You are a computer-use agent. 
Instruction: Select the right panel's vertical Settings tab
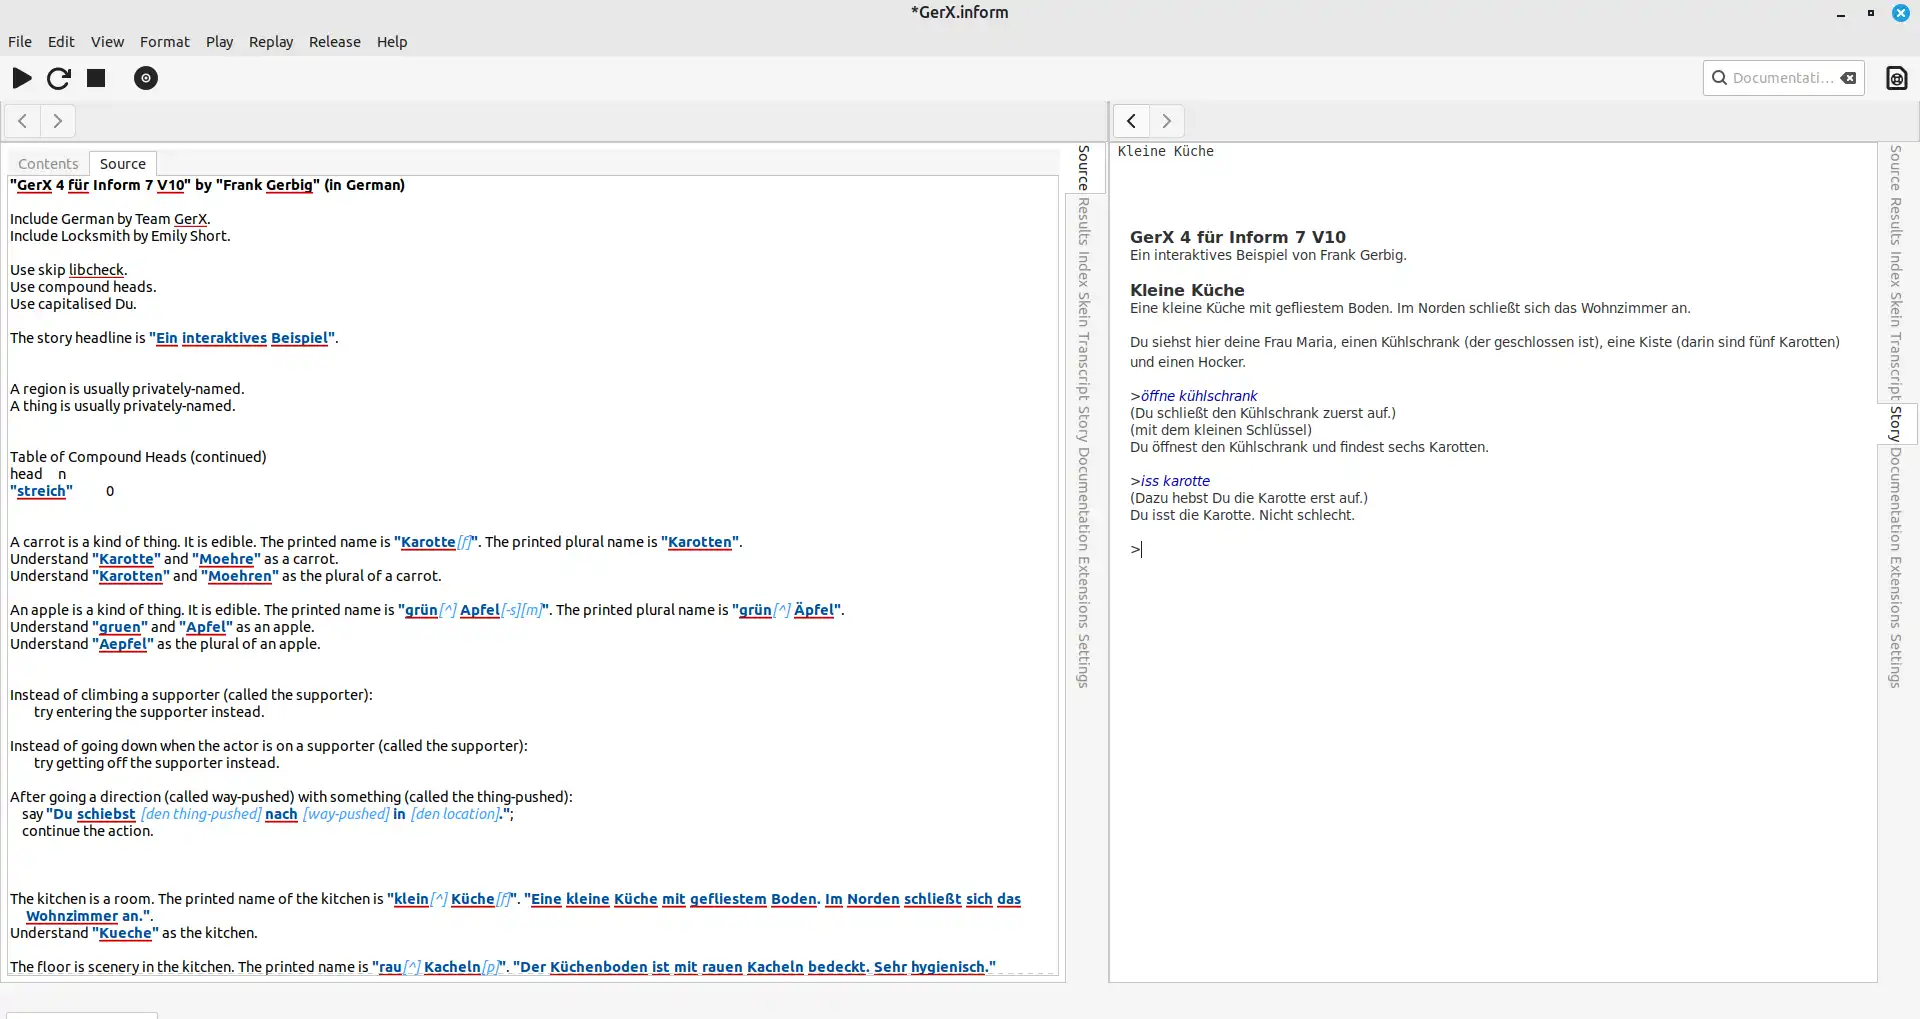click(x=1896, y=661)
